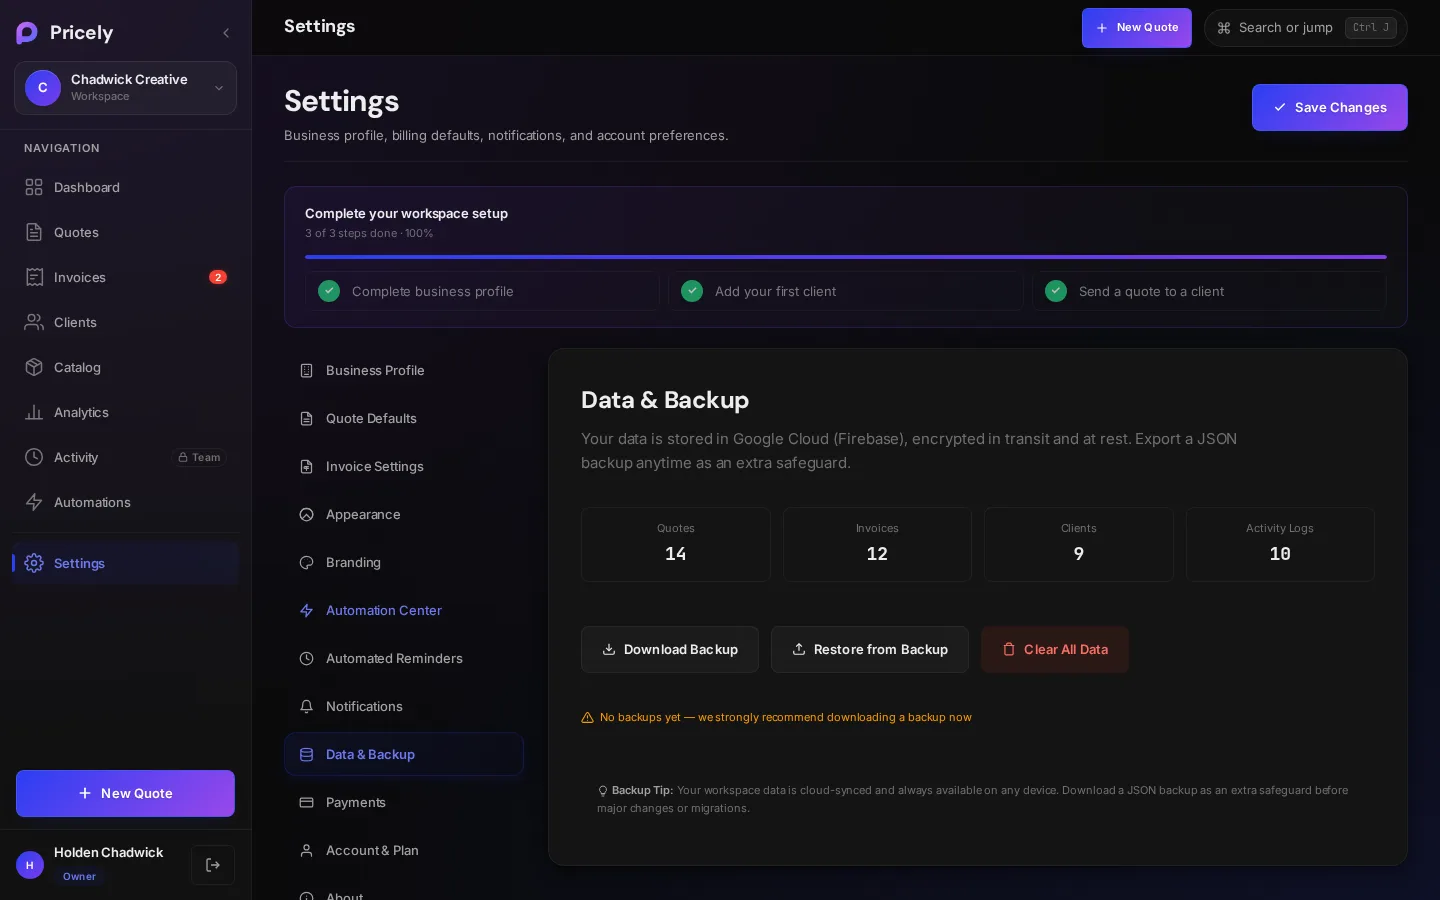Image resolution: width=1440 pixels, height=900 pixels.
Task: Click the workspace setup progress bar
Action: [846, 257]
